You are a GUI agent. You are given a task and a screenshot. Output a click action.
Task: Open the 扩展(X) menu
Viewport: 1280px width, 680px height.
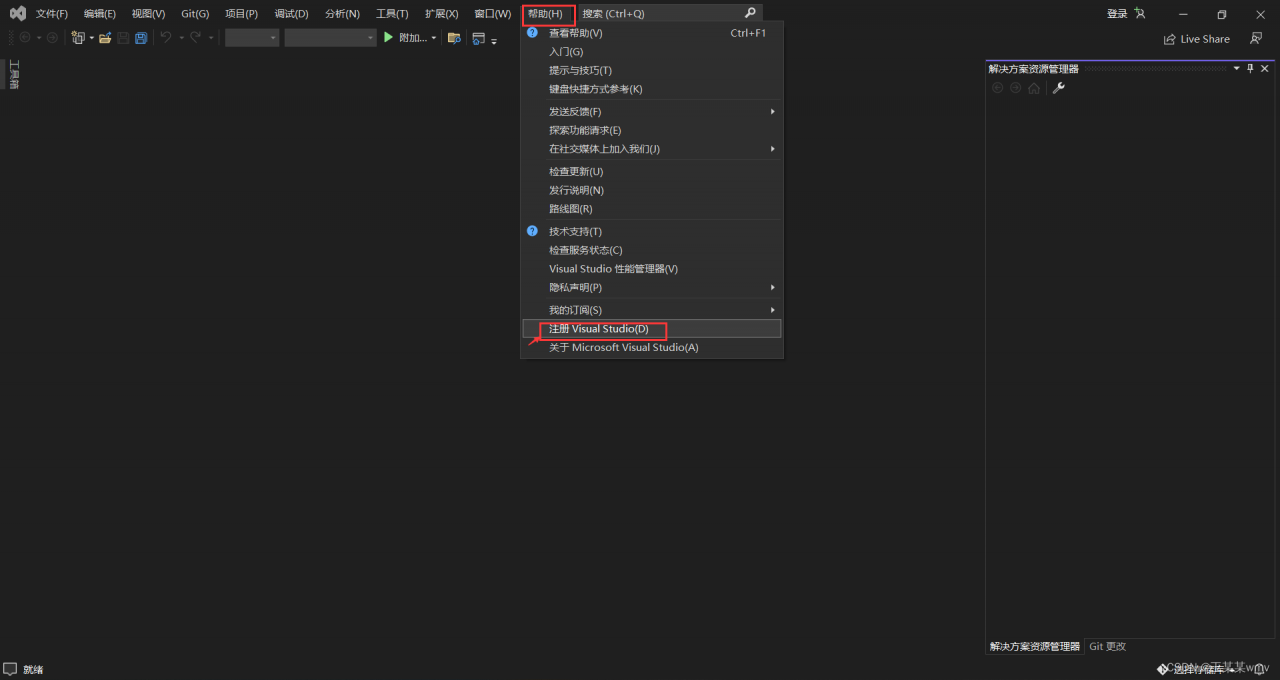tap(442, 14)
